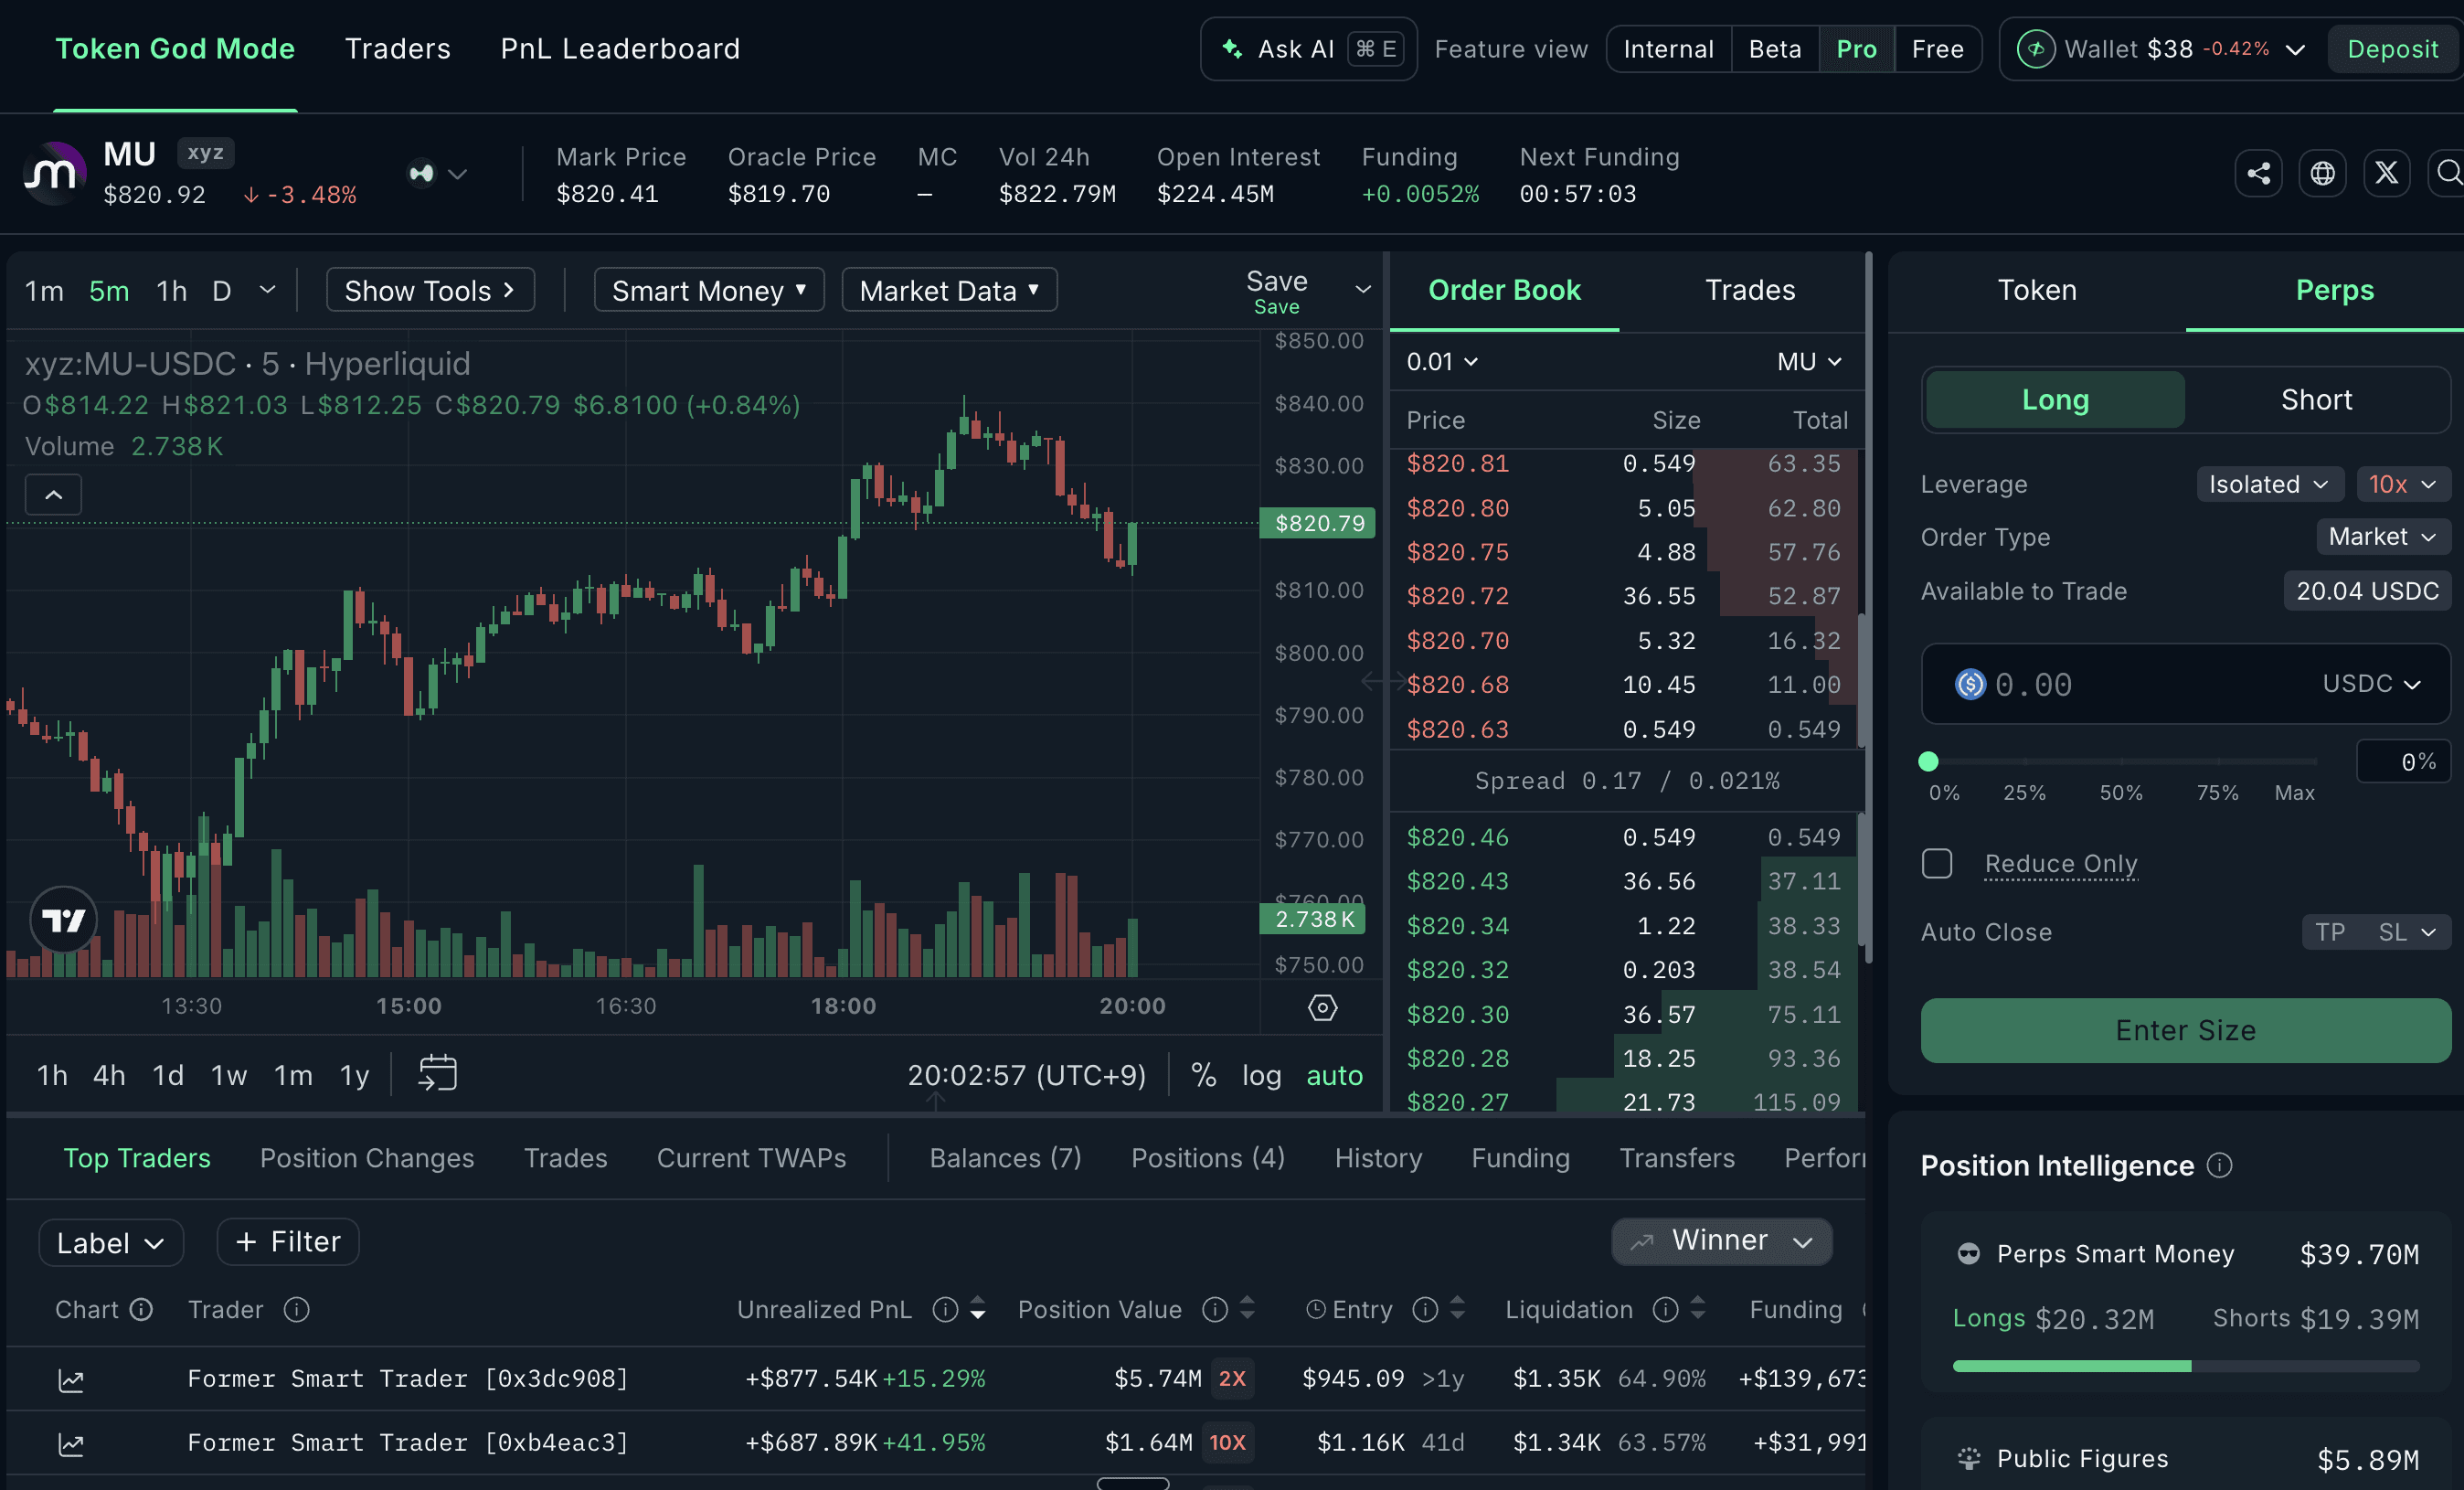Image resolution: width=2464 pixels, height=1490 pixels.
Task: Click the Position Value info icon
Action: (x=1214, y=1309)
